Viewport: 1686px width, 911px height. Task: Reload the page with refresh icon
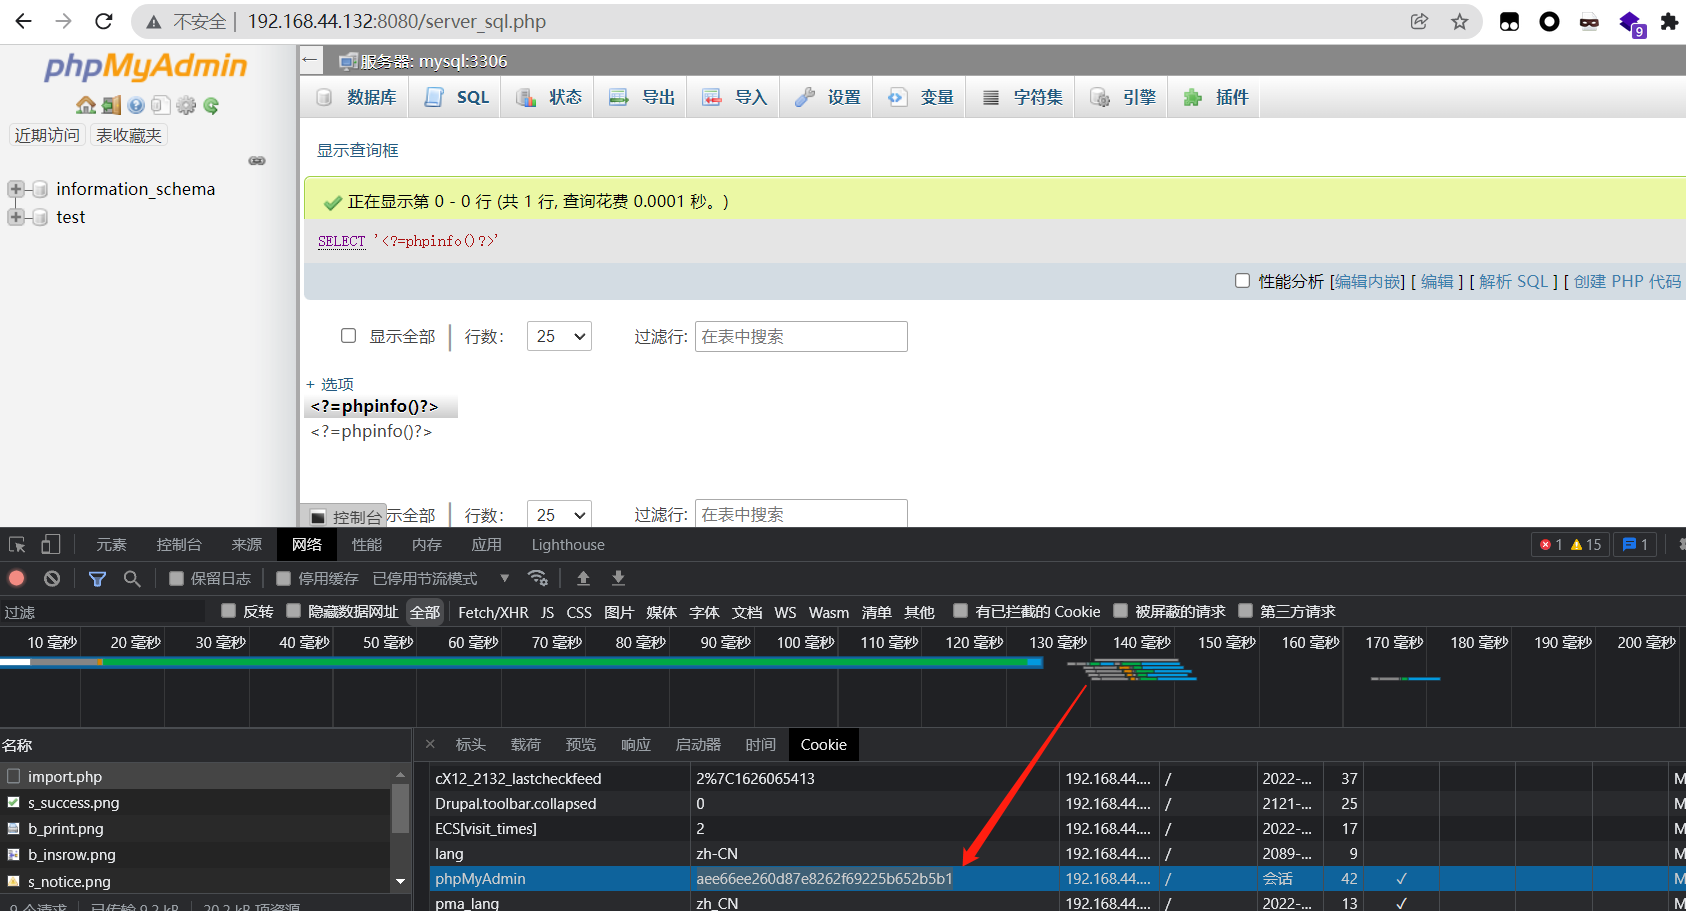click(x=103, y=21)
